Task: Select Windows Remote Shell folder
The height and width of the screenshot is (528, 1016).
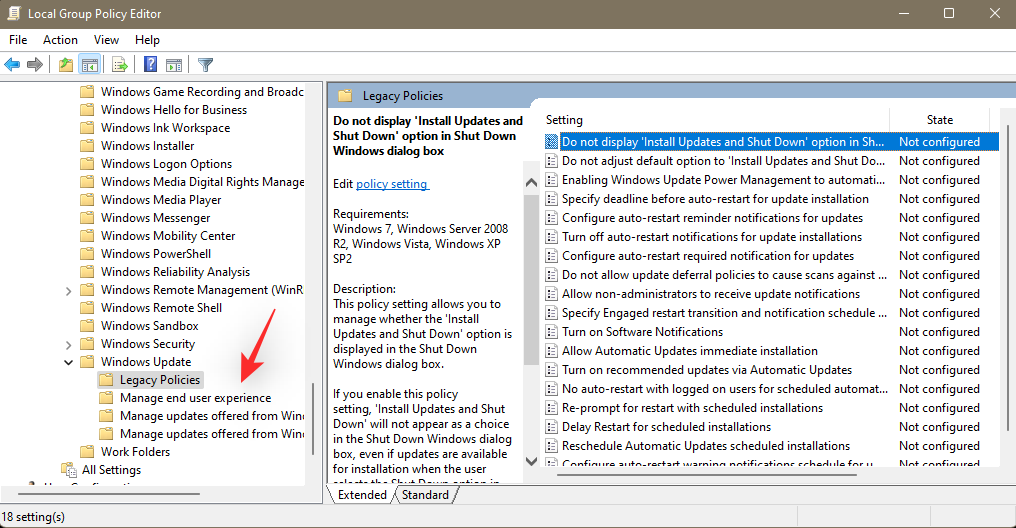Action: 161,308
